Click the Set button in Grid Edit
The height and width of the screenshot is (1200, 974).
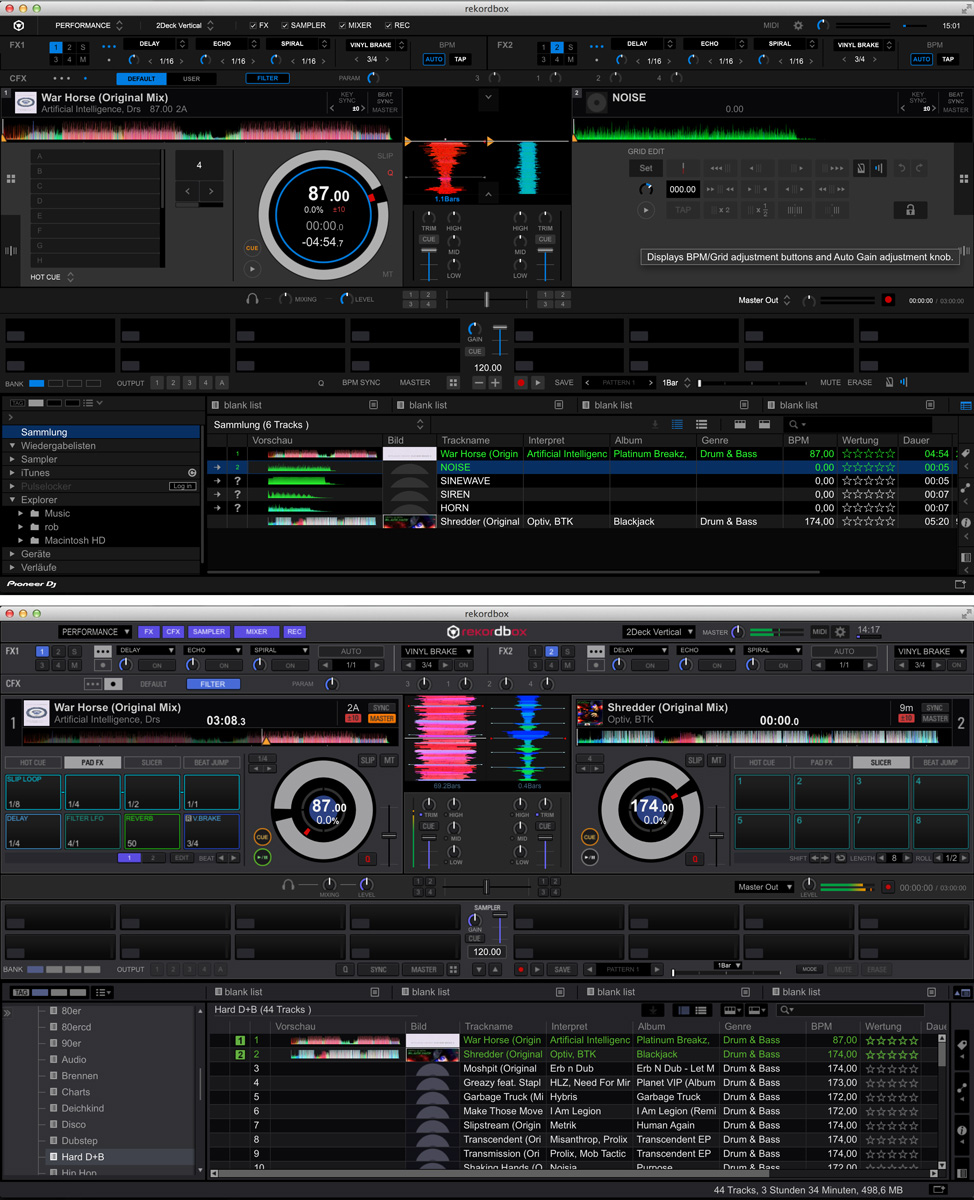pos(646,168)
